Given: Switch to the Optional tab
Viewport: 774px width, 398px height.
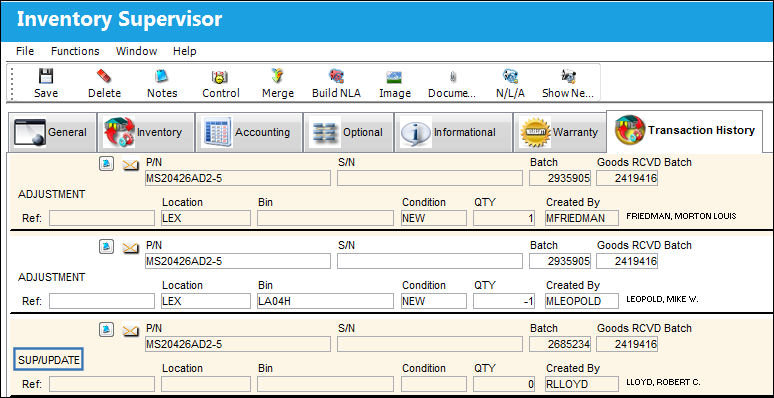Looking at the screenshot, I should click(x=348, y=132).
